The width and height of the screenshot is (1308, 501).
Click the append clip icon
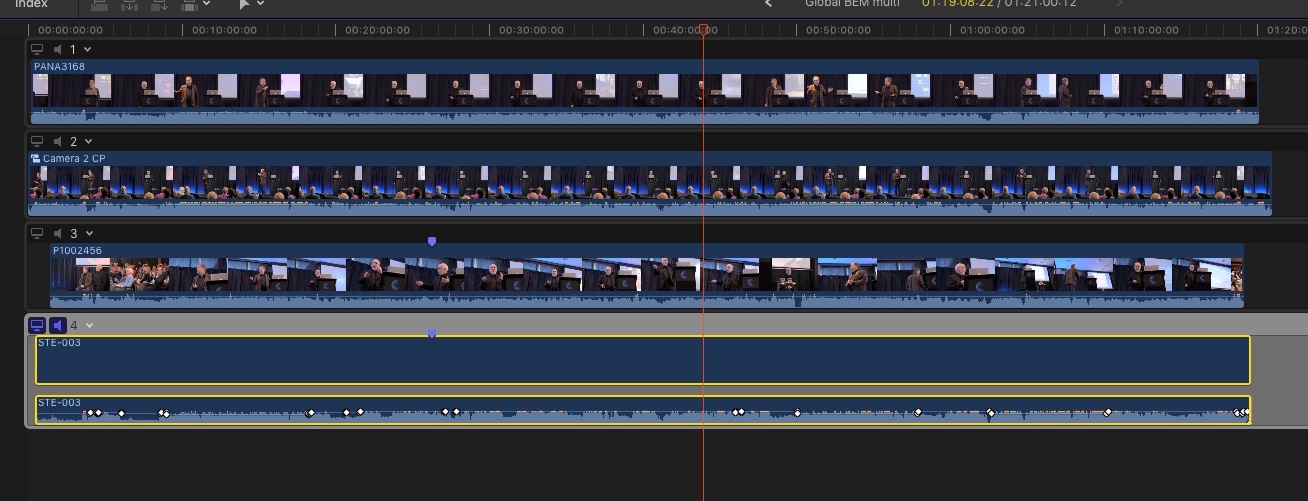pyautogui.click(x=157, y=4)
